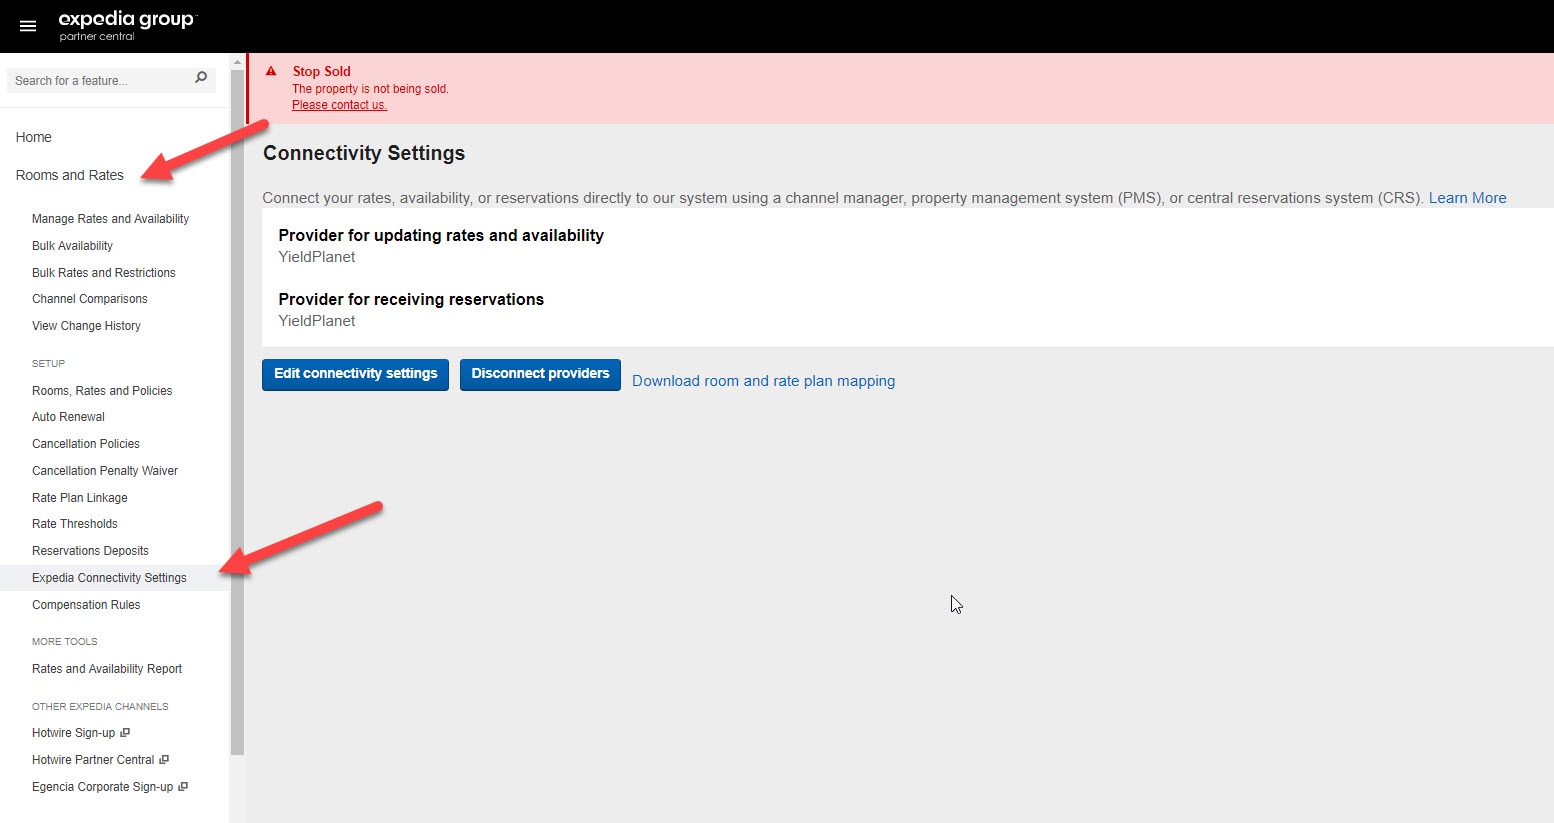The width and height of the screenshot is (1554, 823).
Task: Open Reservations Deposits page
Action: (x=90, y=551)
